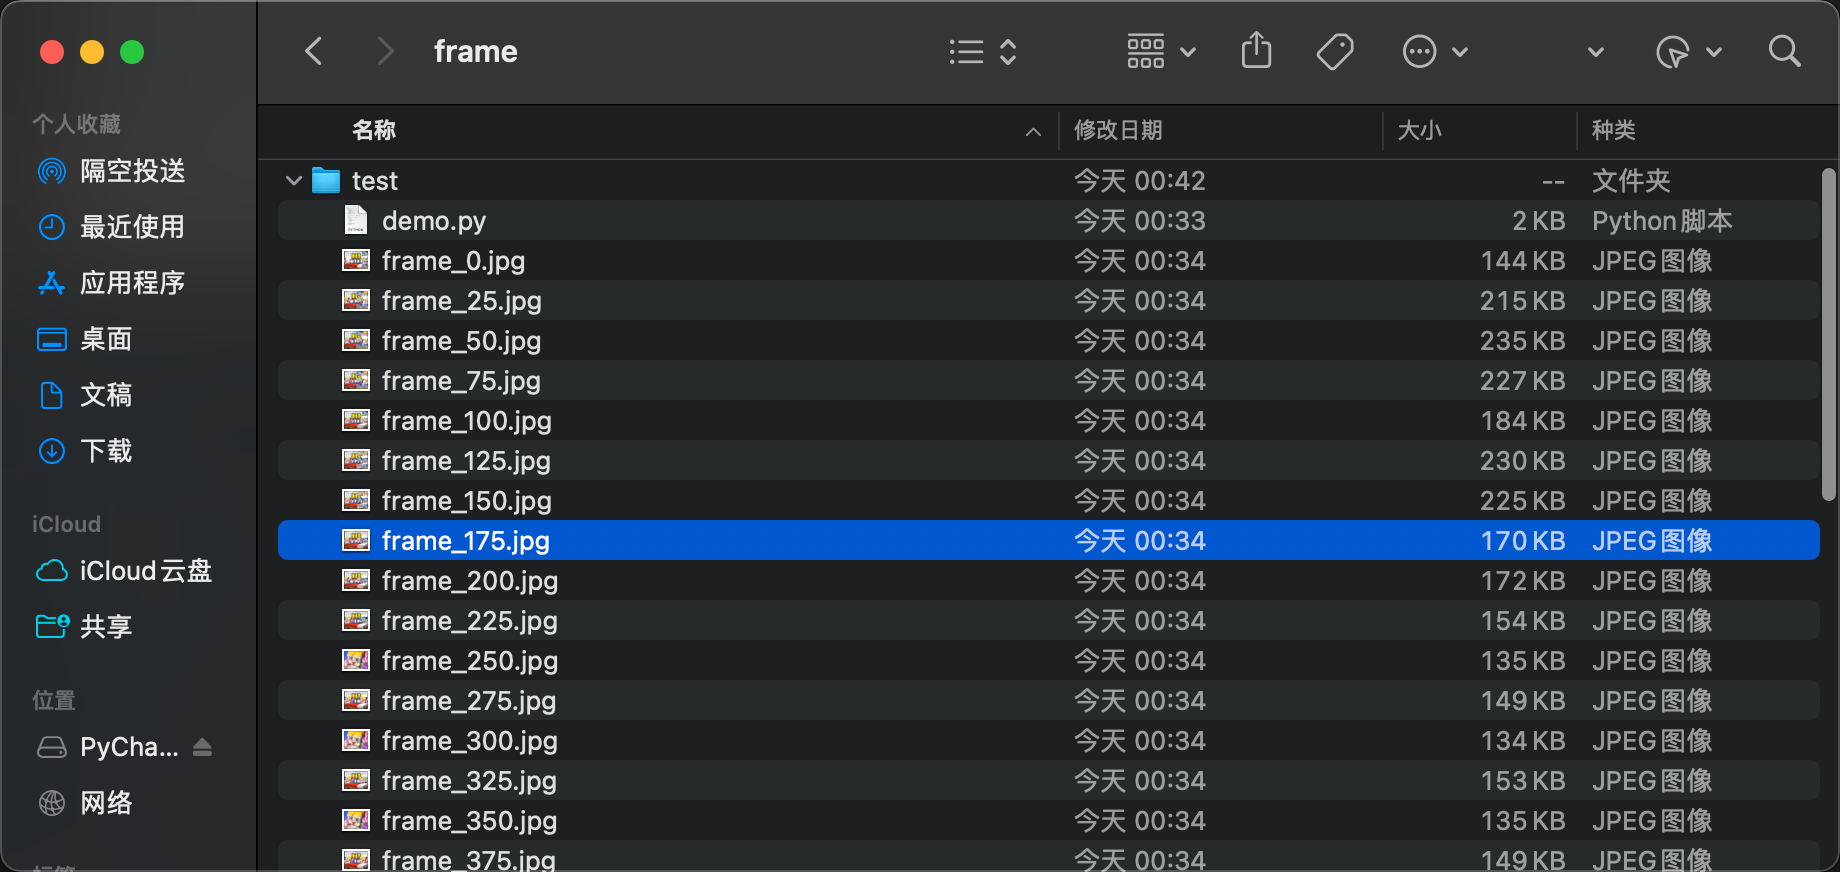Image resolution: width=1840 pixels, height=872 pixels.
Task: Open 应用程序 in the sidebar
Action: point(132,283)
